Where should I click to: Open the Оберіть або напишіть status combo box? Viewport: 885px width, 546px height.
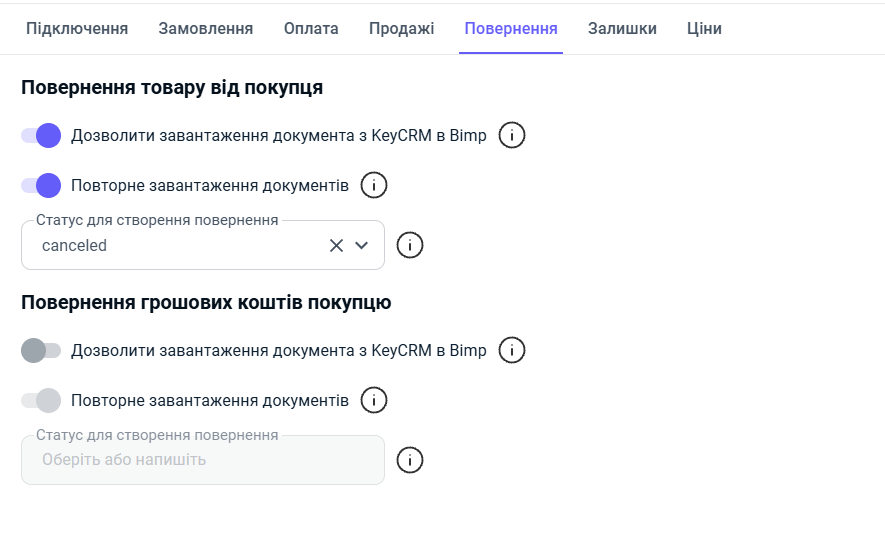coord(203,460)
